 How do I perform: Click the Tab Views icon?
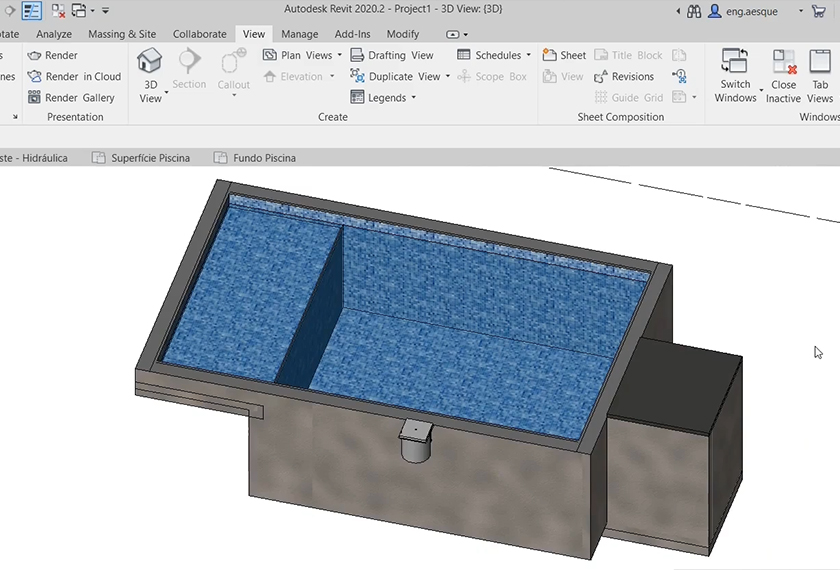(820, 62)
